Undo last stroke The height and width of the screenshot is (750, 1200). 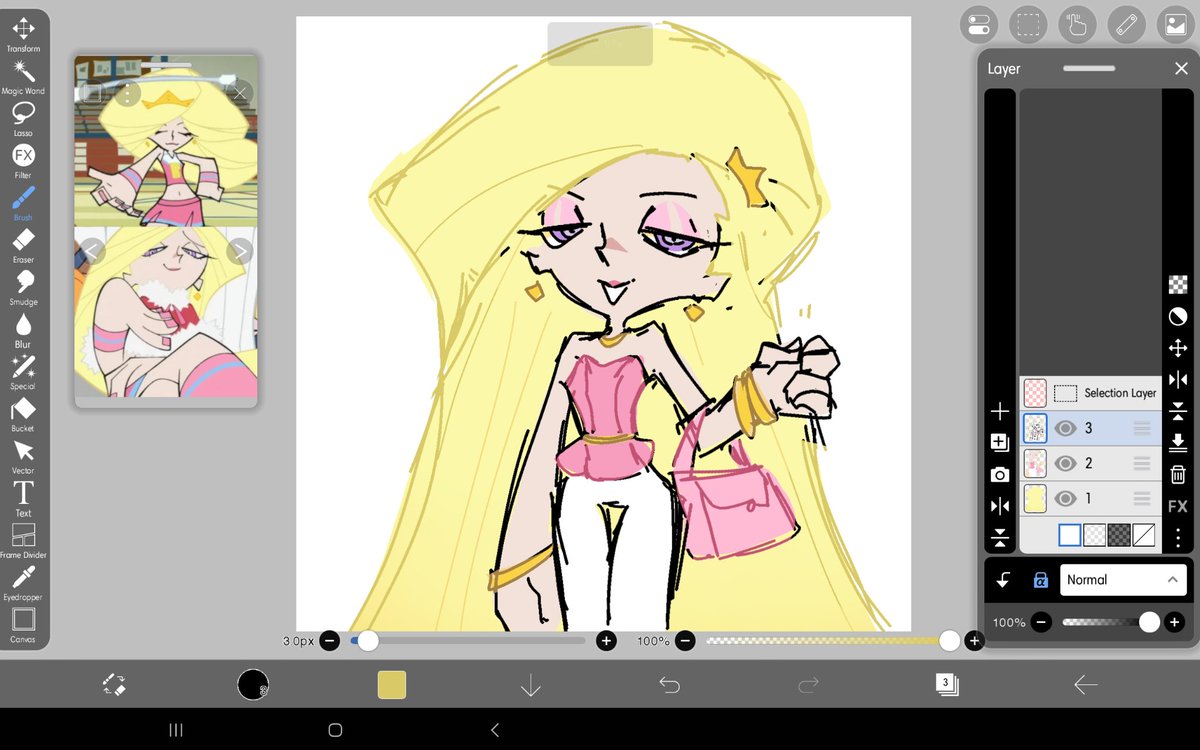[669, 685]
